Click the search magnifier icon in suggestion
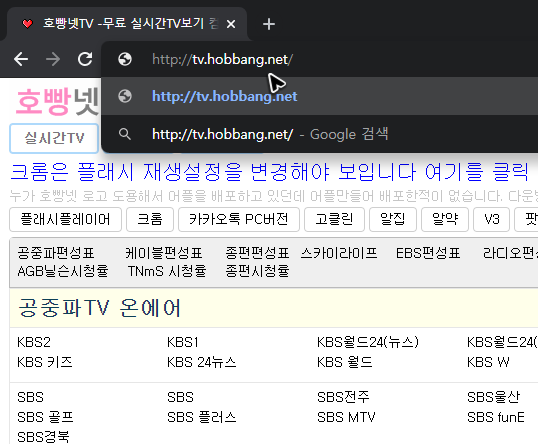538x444 pixels. pos(125,134)
